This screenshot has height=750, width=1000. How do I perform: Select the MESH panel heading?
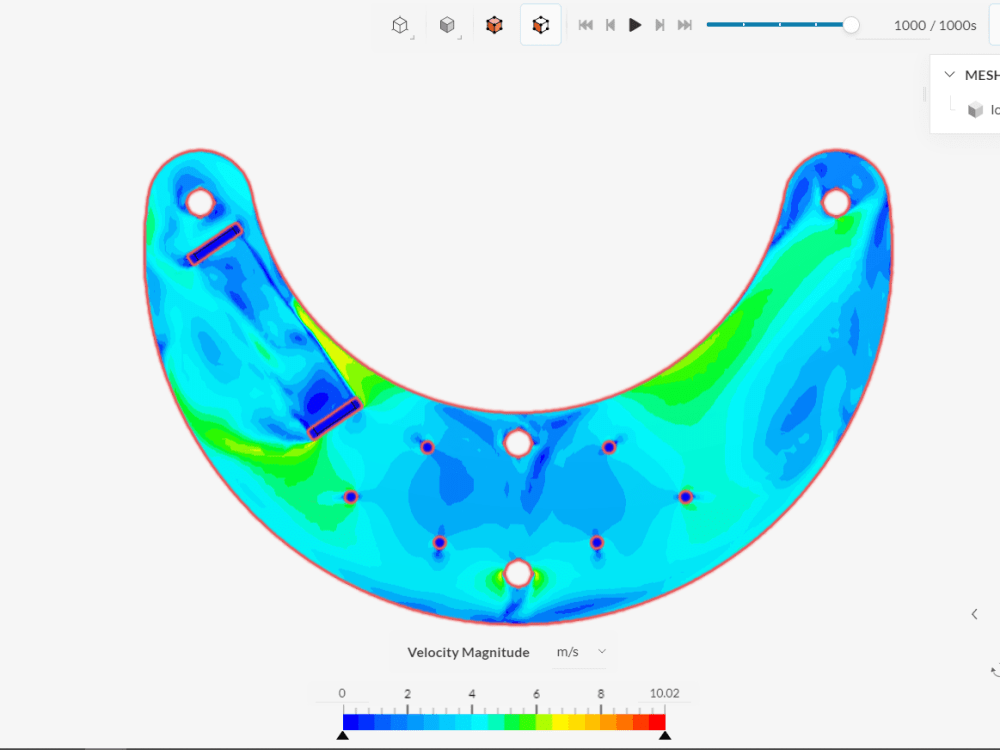[x=981, y=74]
